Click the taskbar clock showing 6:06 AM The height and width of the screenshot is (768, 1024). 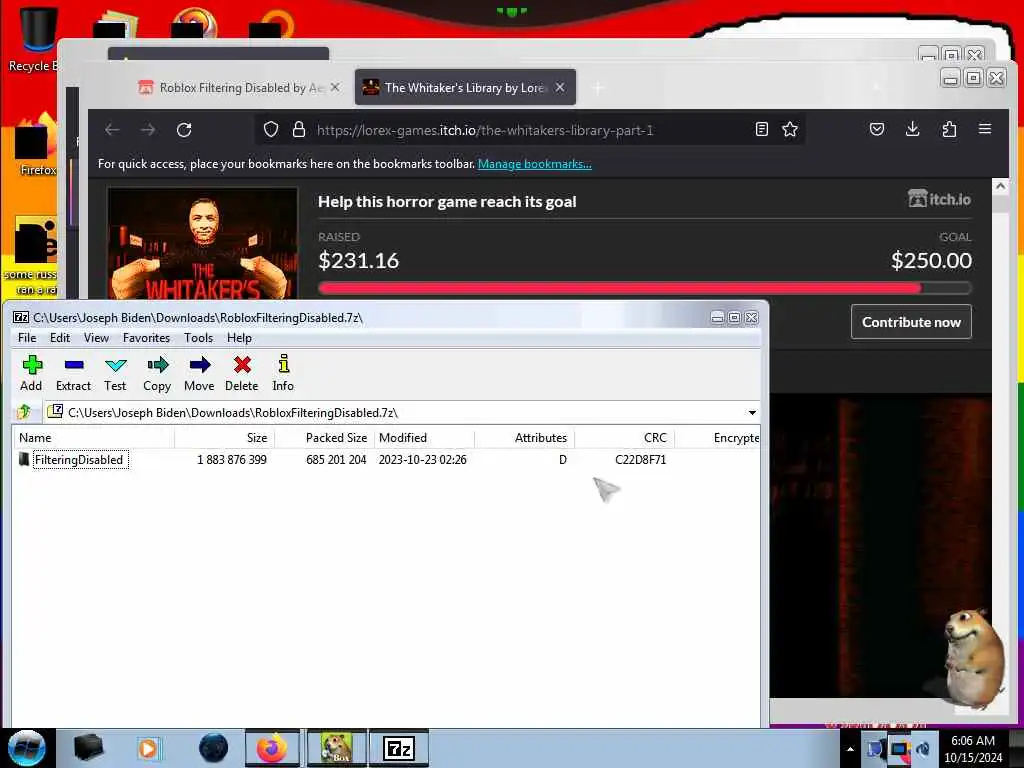coord(973,748)
